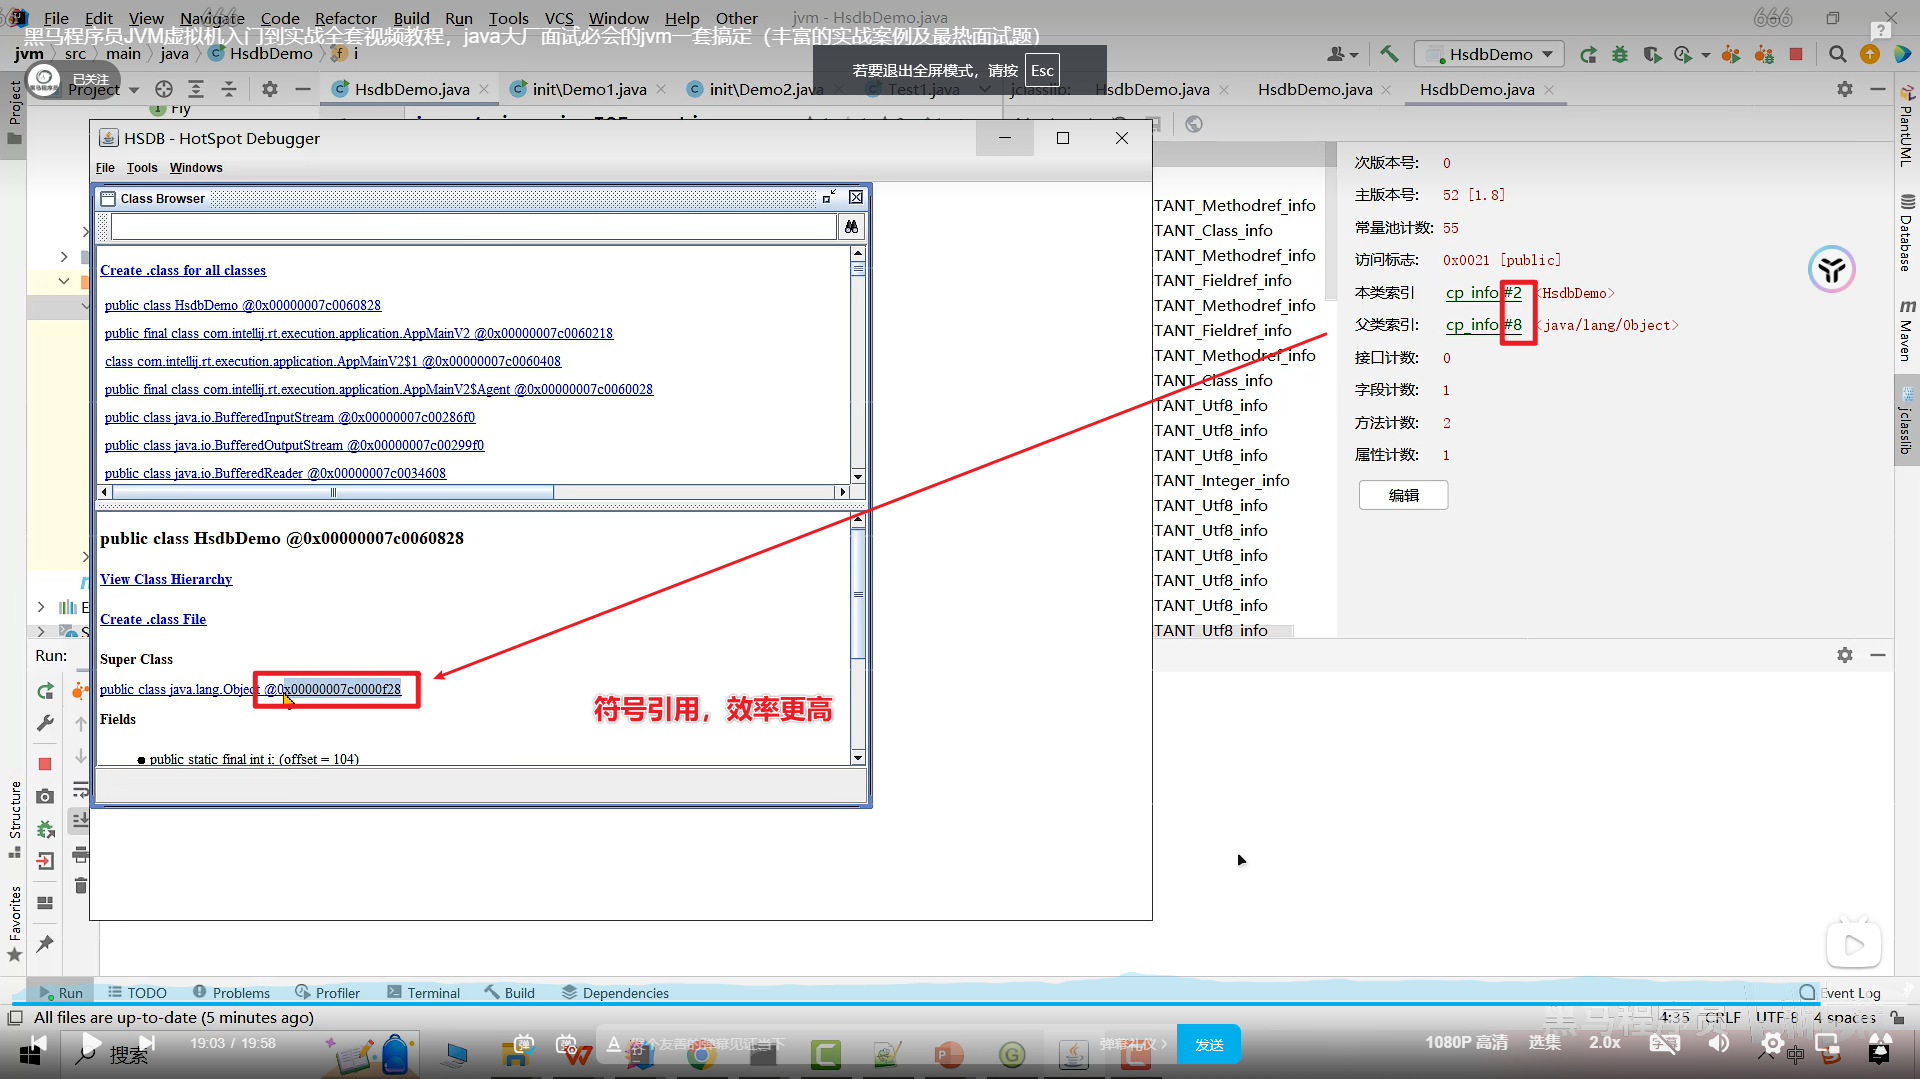Click the pin tab icon in Run panel
This screenshot has width=1920, height=1079.
coord(45,943)
